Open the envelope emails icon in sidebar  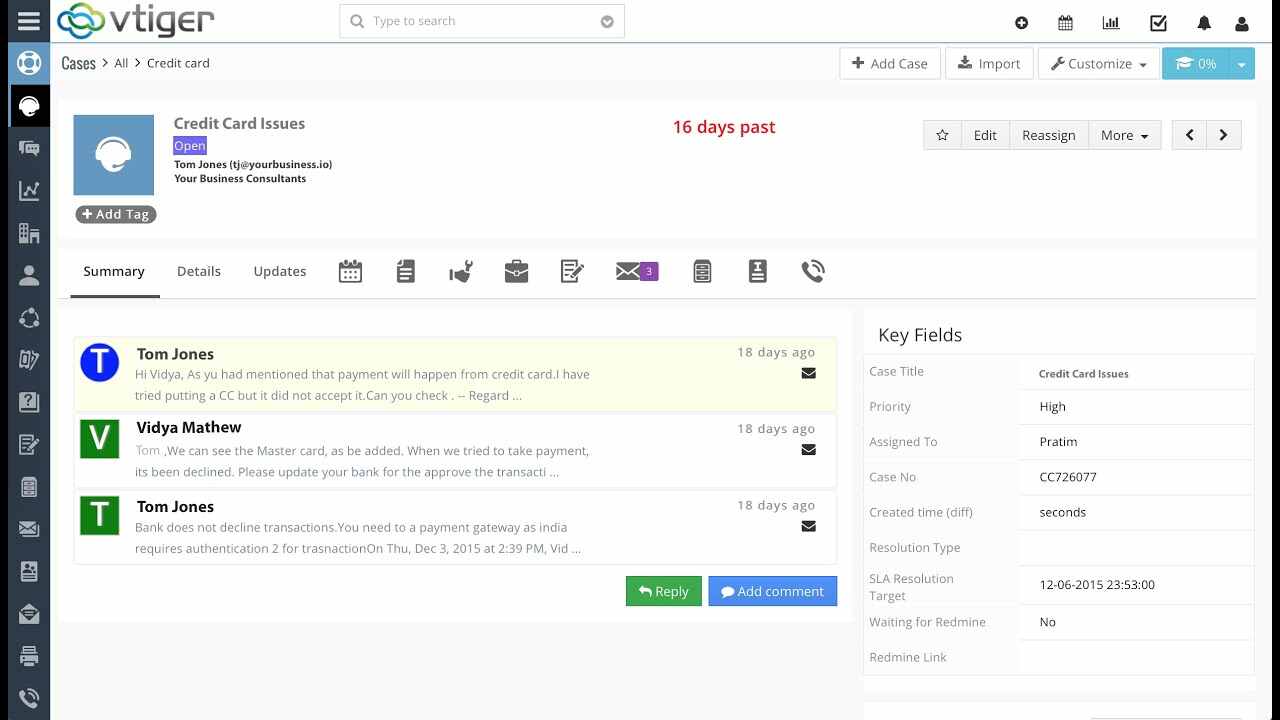point(29,529)
